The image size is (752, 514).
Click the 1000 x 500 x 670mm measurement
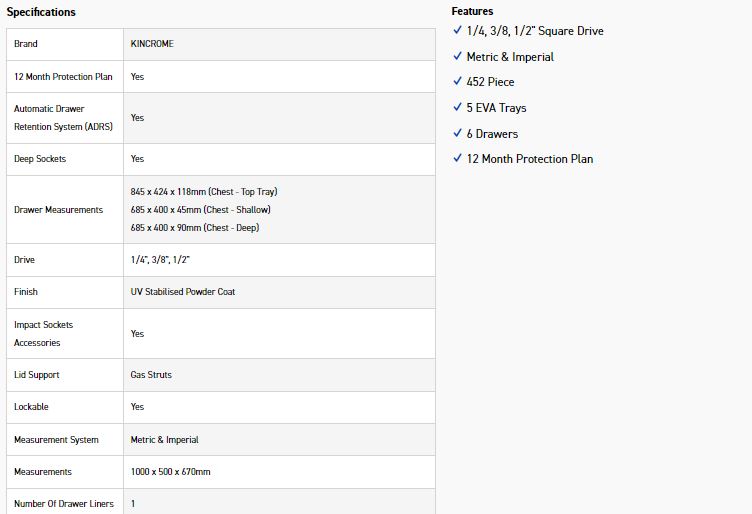point(170,472)
